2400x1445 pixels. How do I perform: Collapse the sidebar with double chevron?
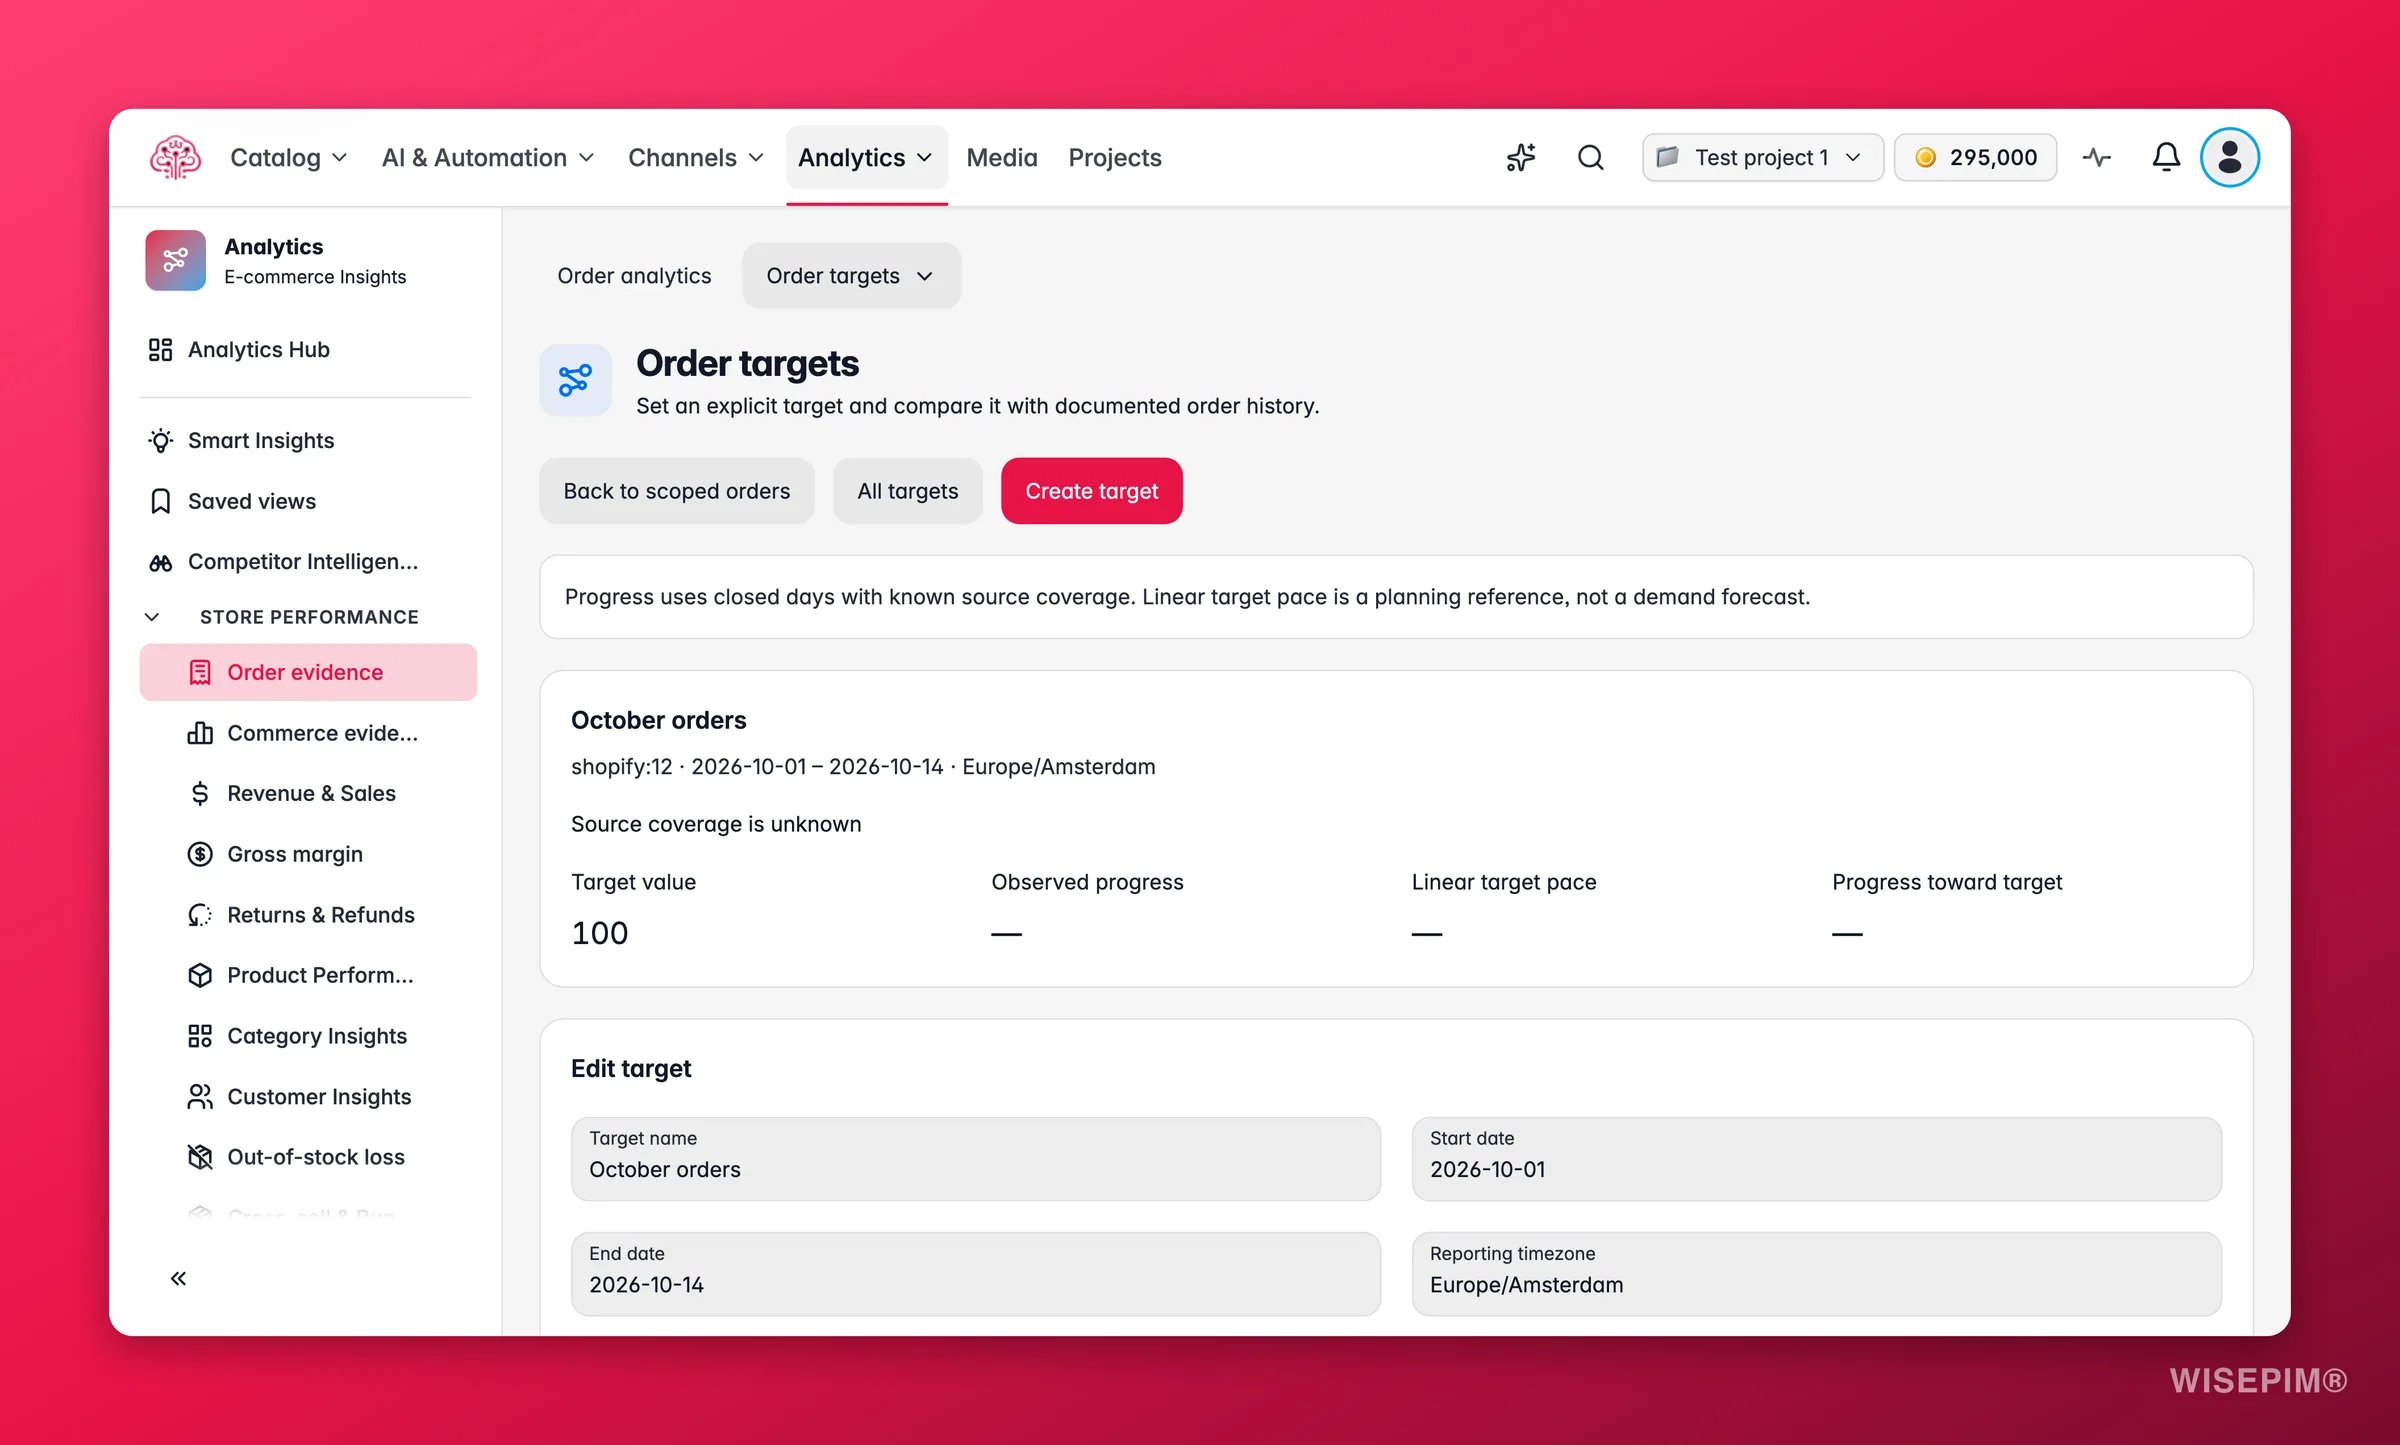178,1278
